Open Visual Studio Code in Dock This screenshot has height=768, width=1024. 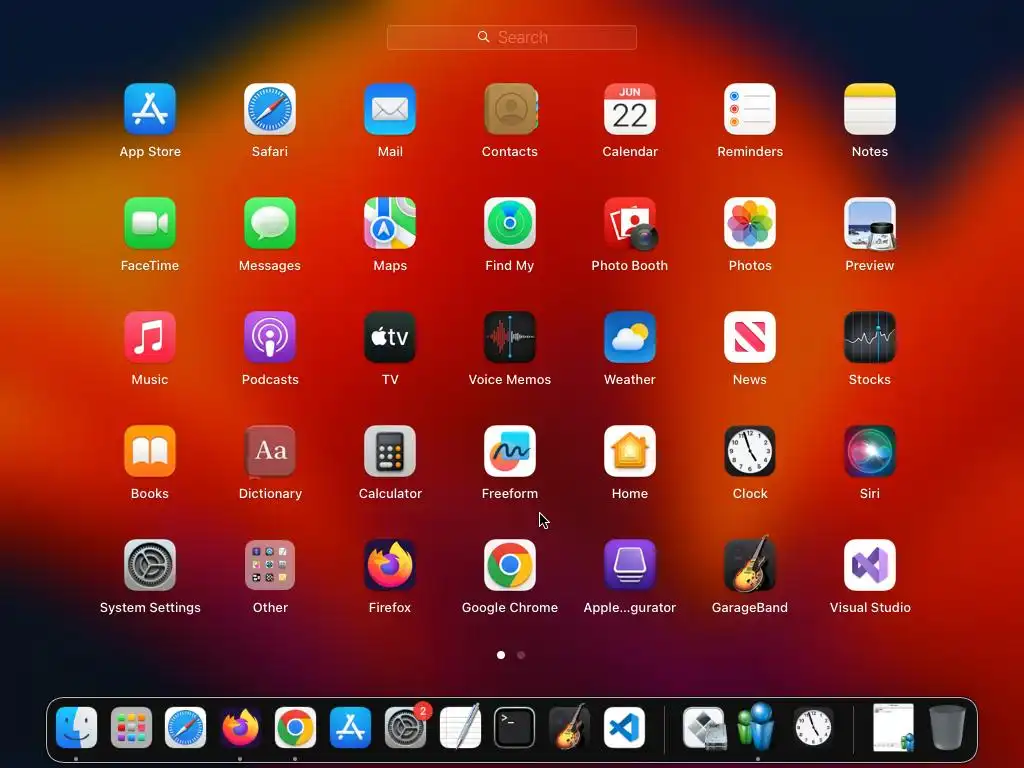pos(624,728)
